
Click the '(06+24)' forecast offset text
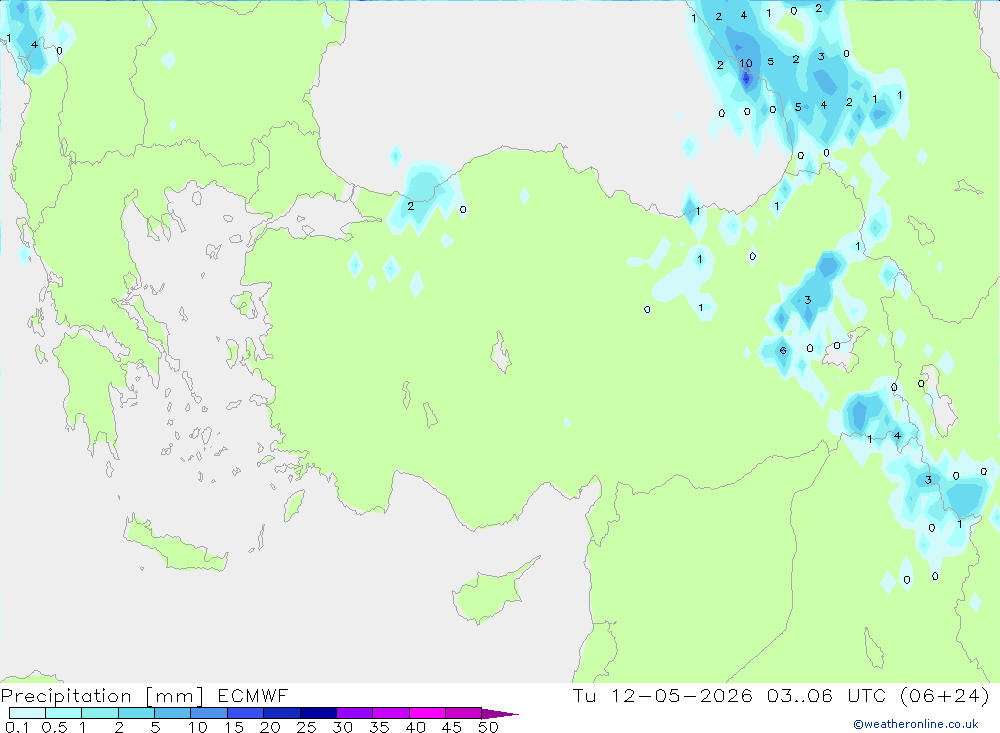(945, 696)
